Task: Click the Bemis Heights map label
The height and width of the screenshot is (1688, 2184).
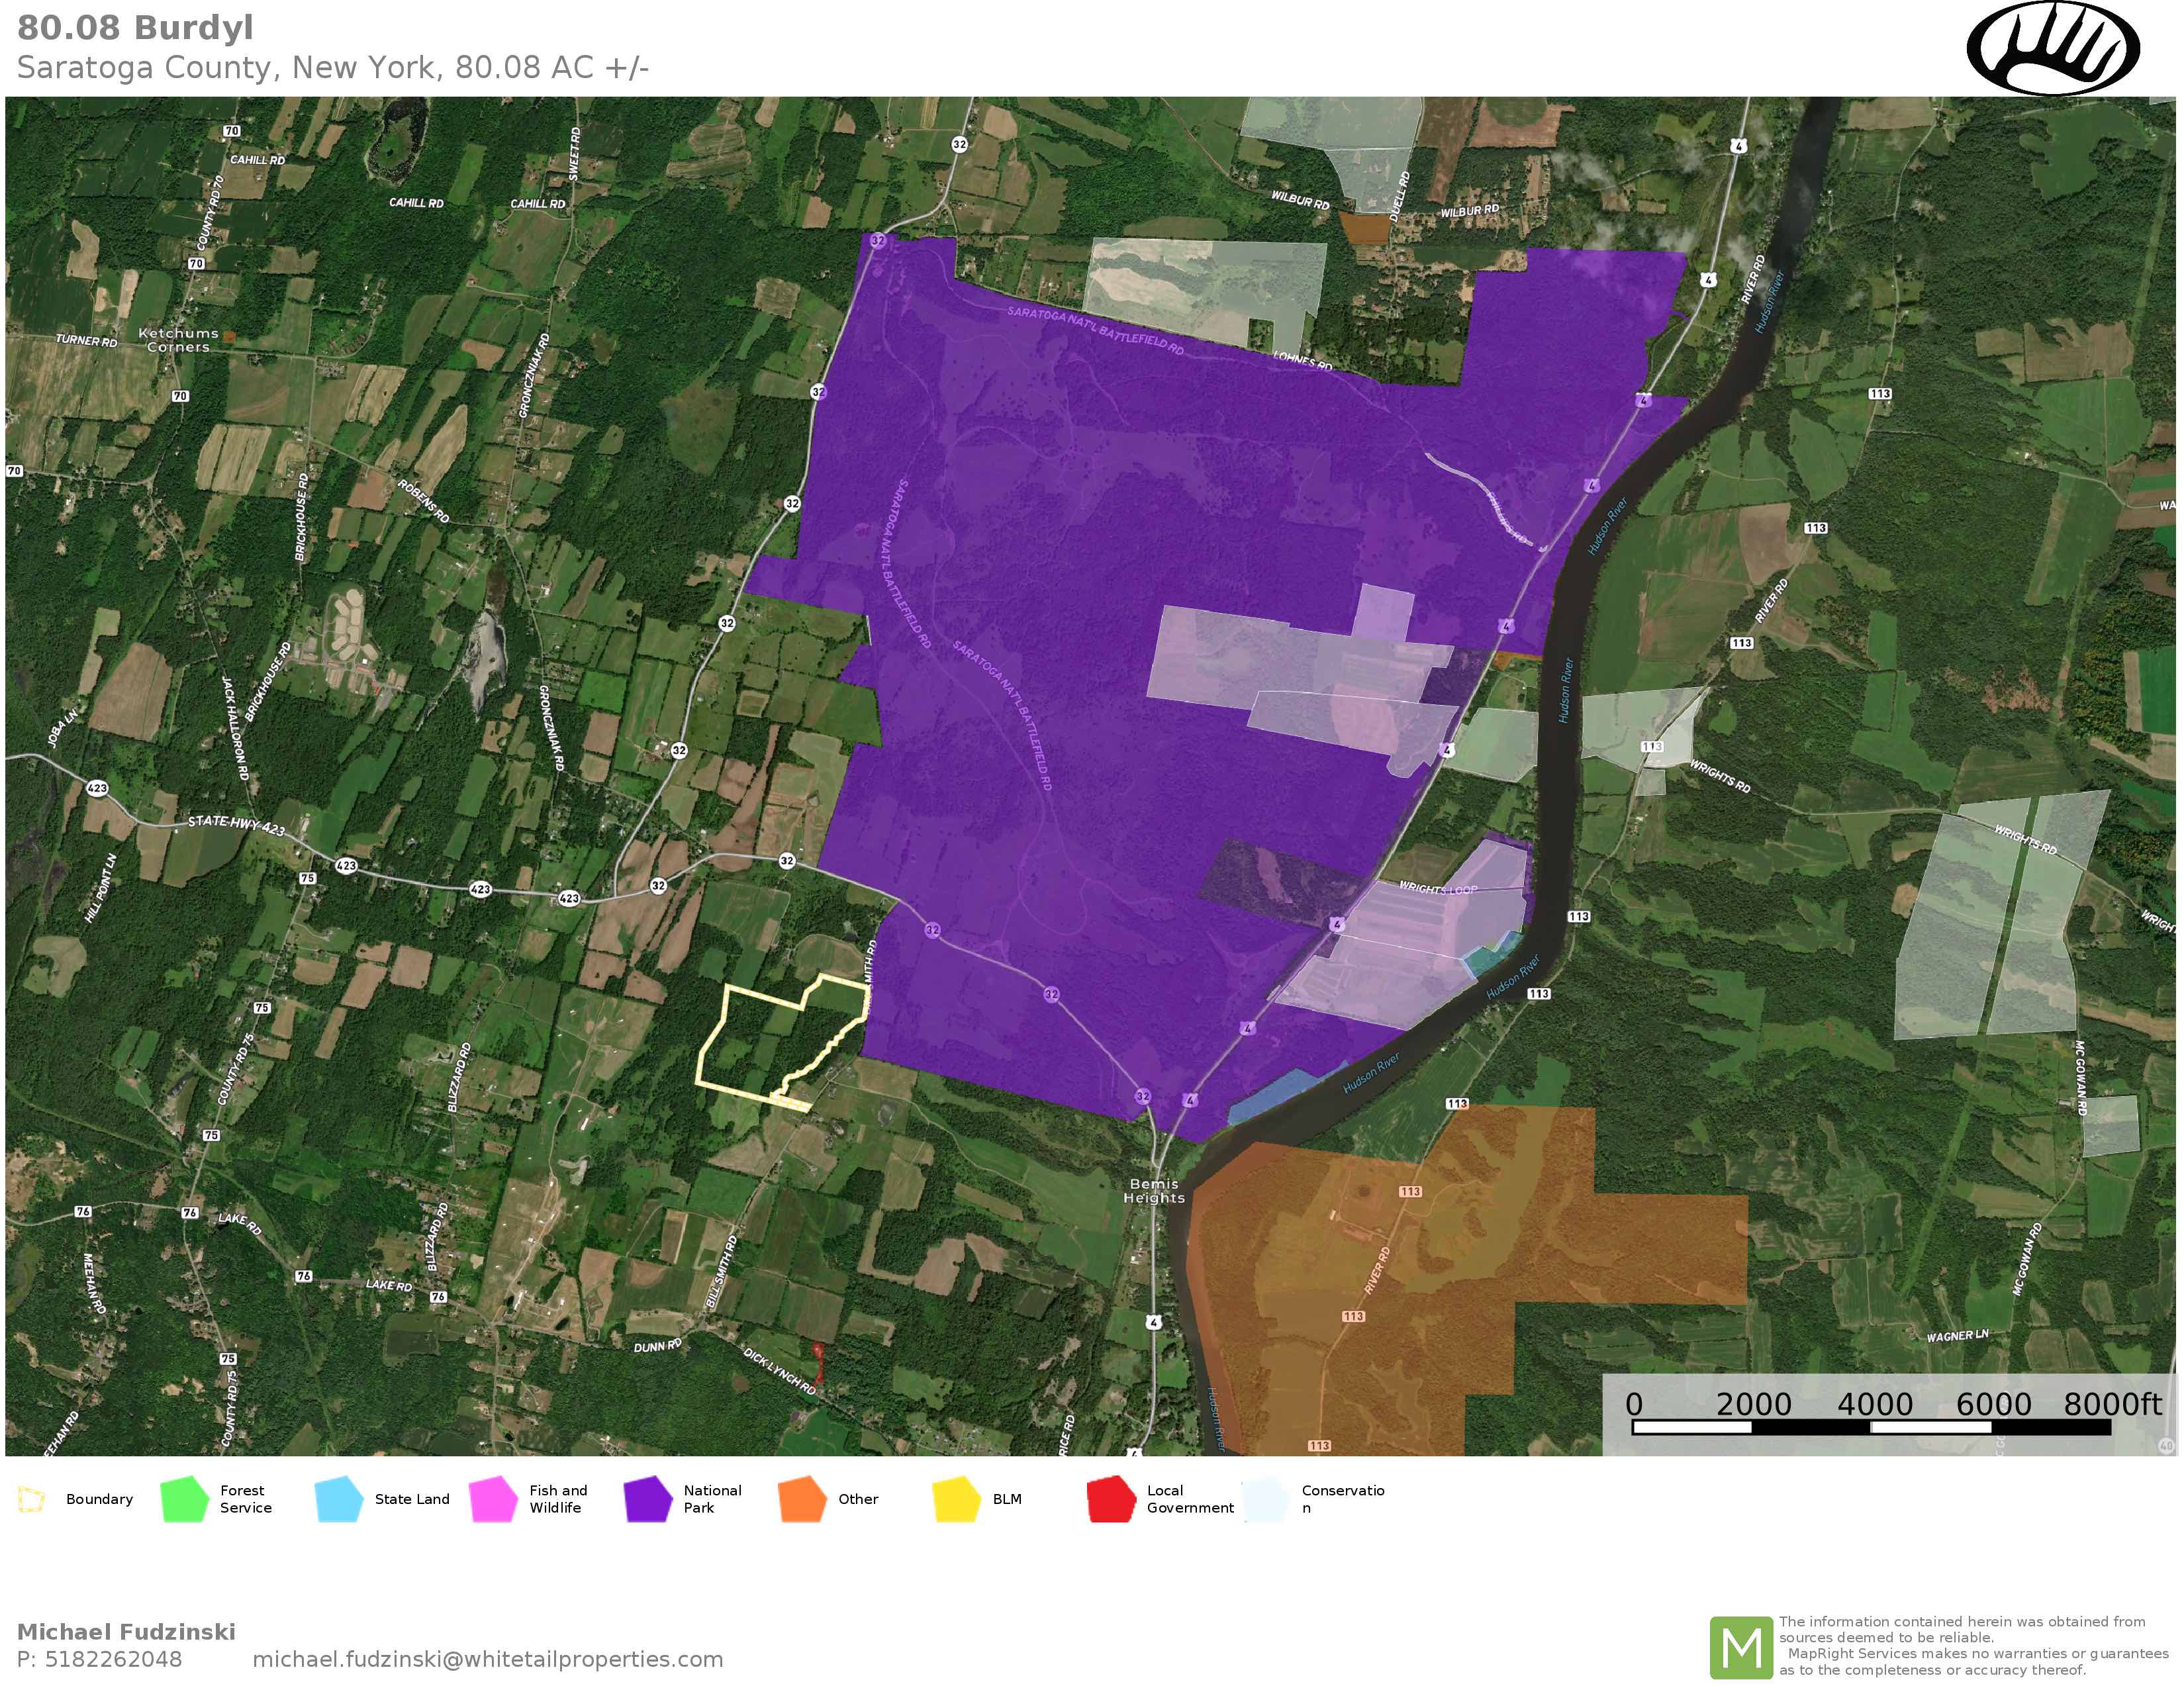Action: (x=1154, y=1190)
